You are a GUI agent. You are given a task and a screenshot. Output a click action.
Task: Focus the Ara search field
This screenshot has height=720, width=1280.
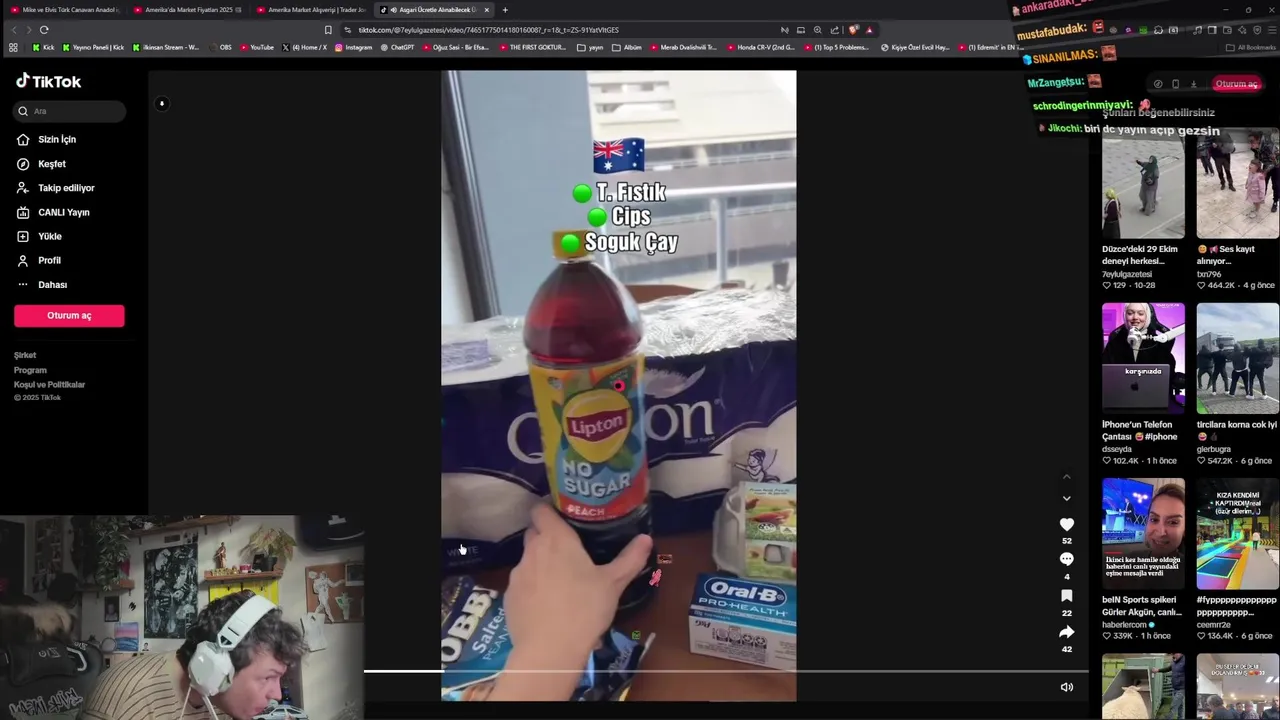click(70, 111)
